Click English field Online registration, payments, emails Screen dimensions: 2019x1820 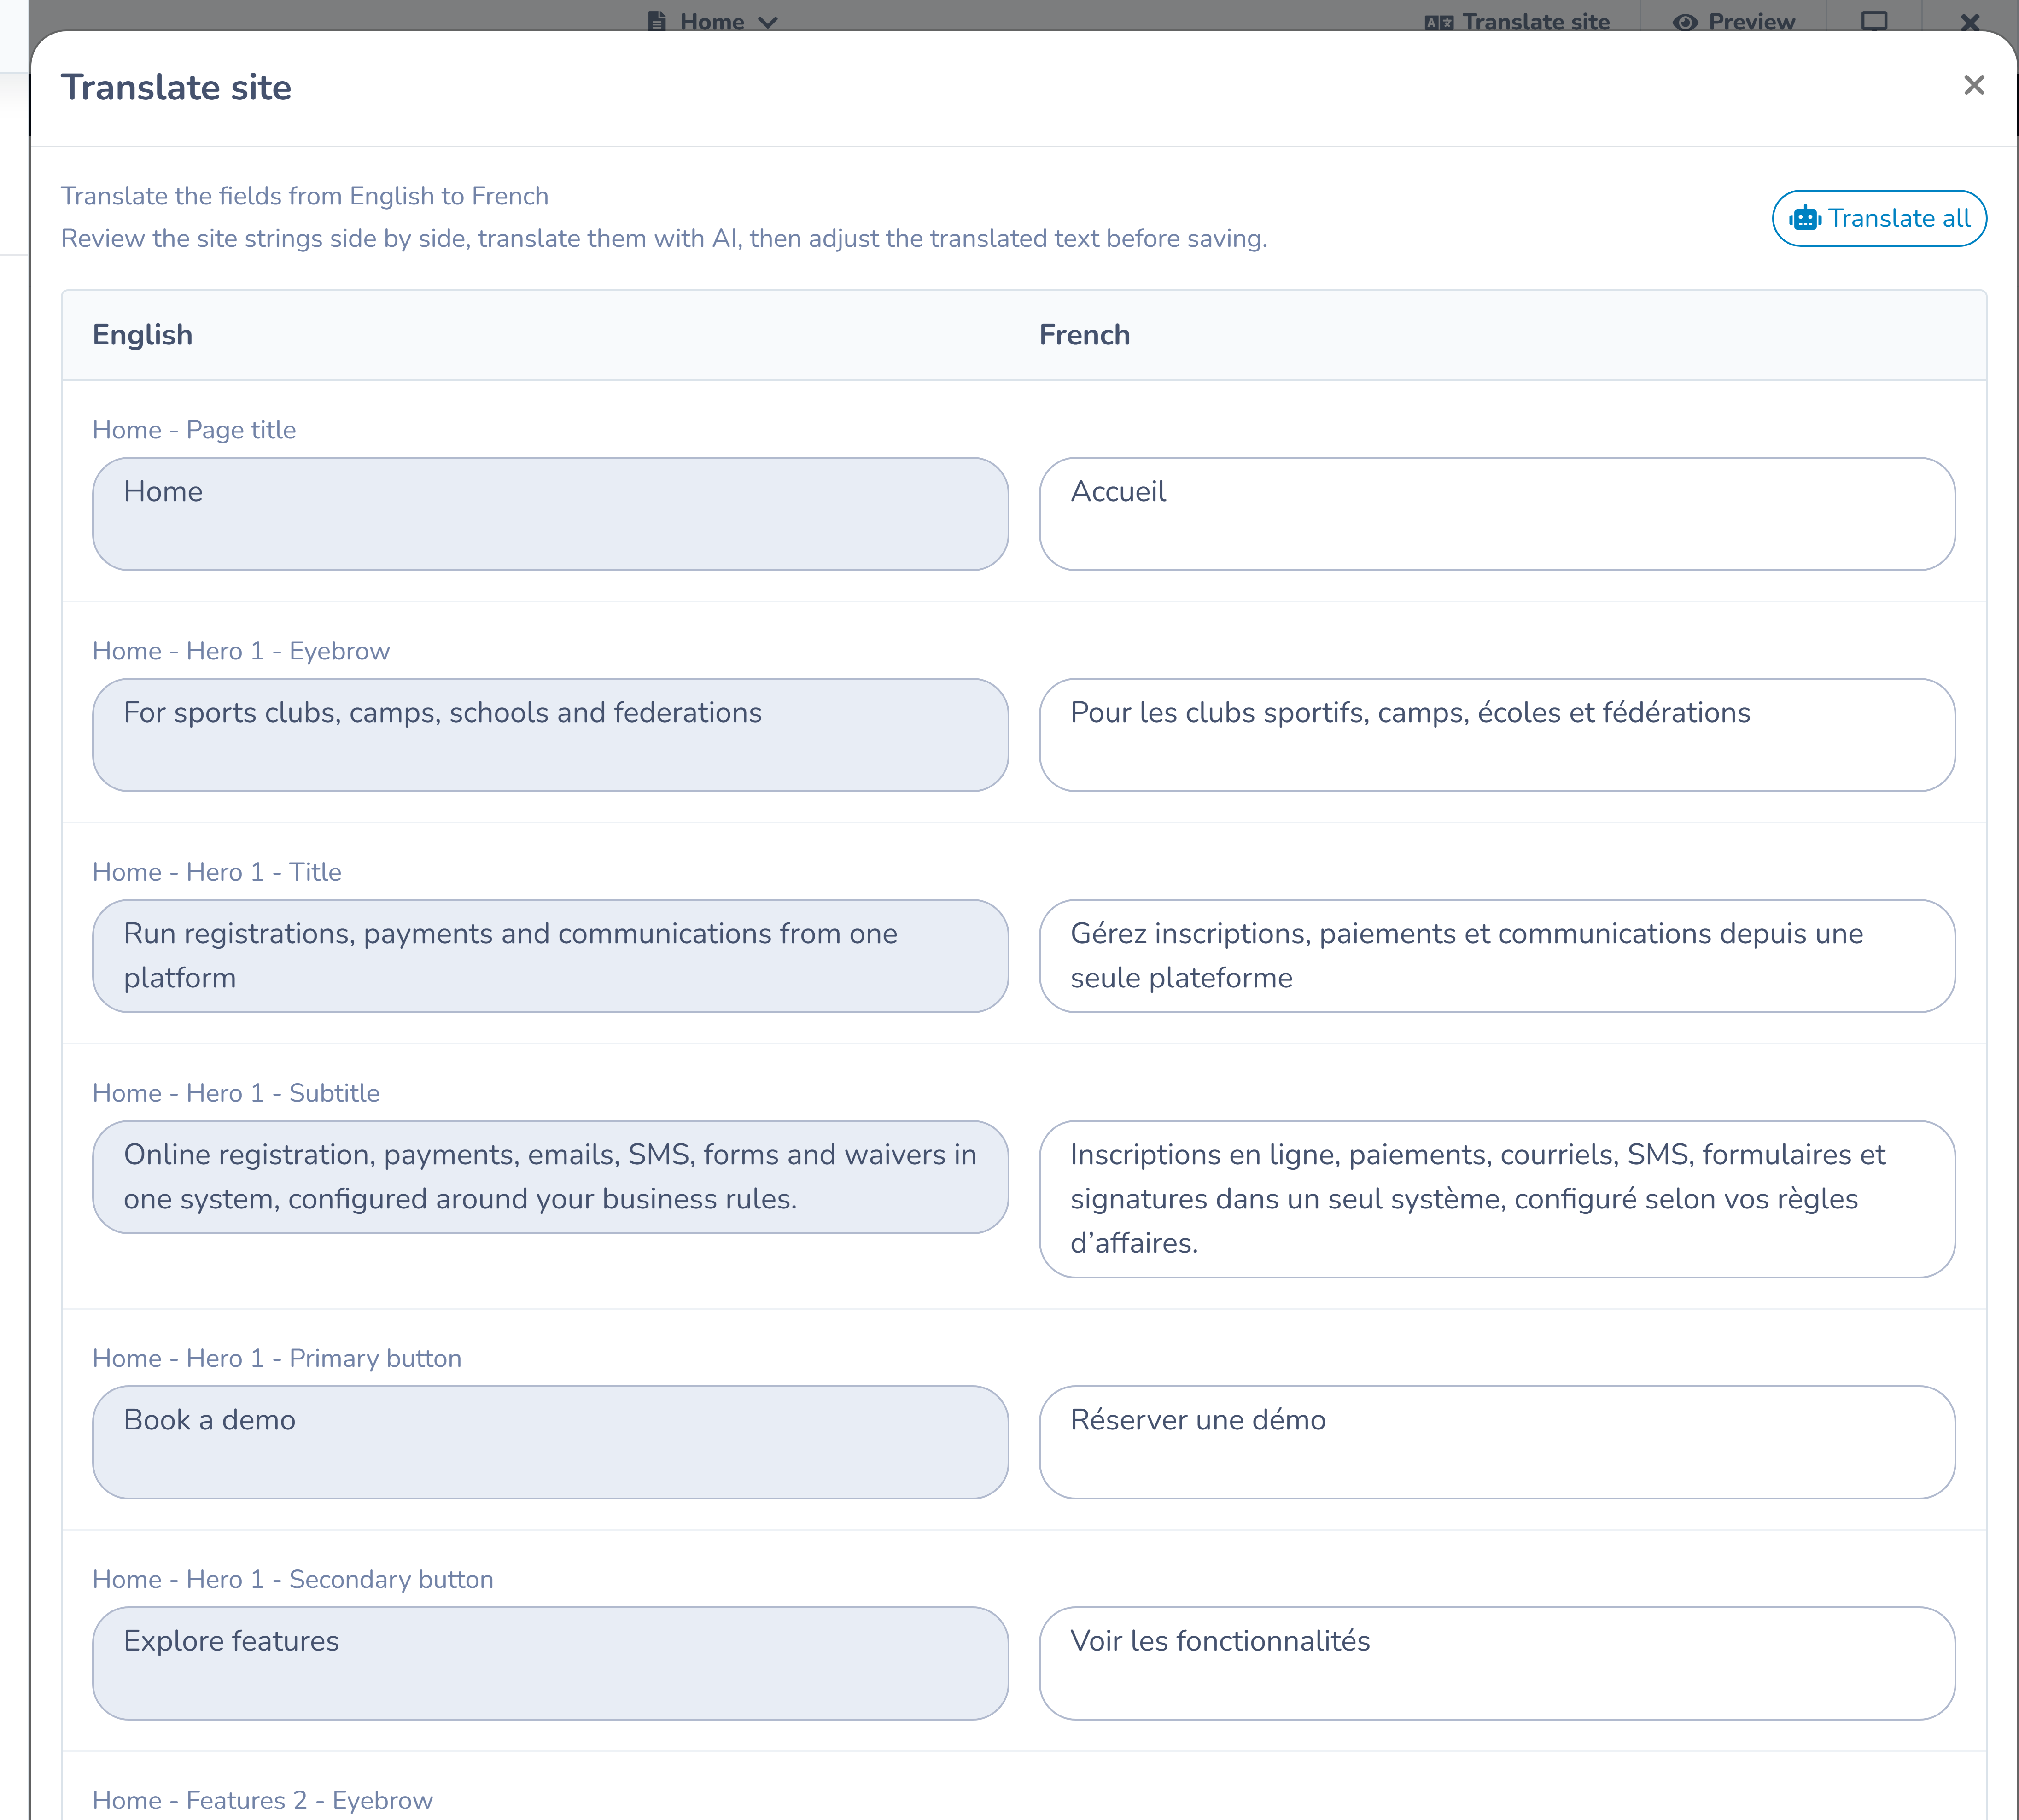550,1177
